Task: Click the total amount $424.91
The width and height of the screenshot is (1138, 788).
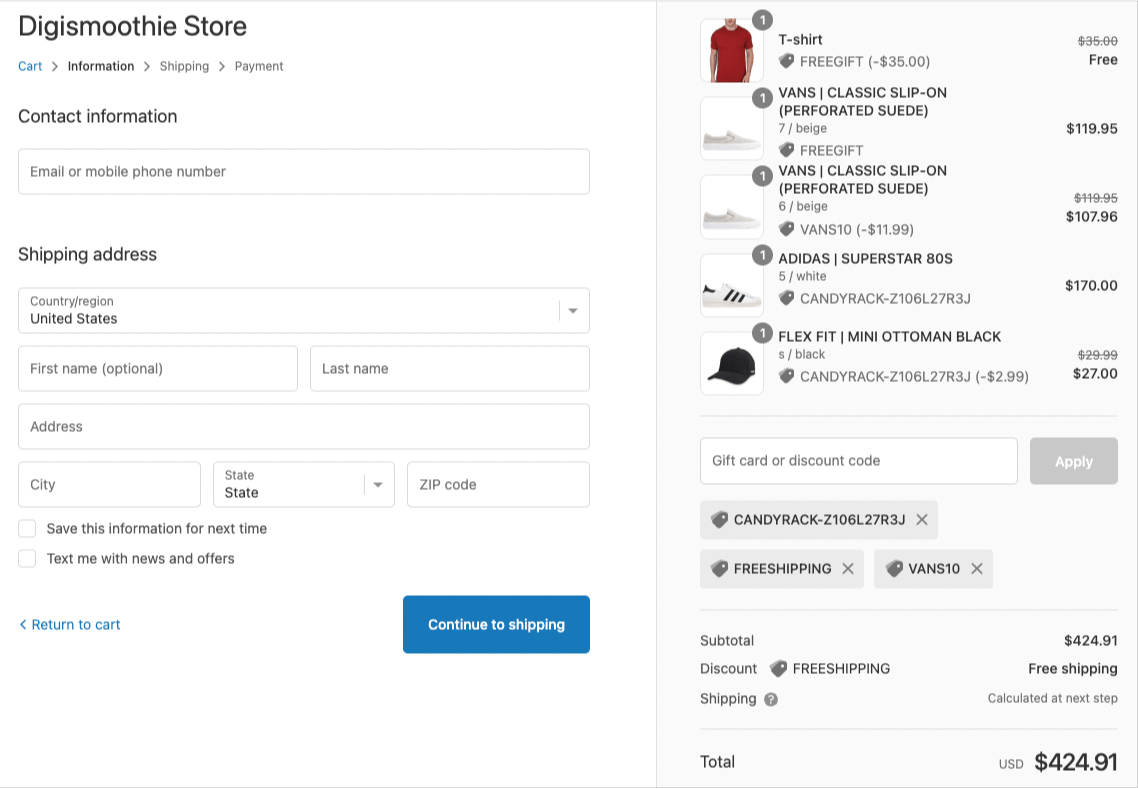Action: pyautogui.click(x=1076, y=762)
